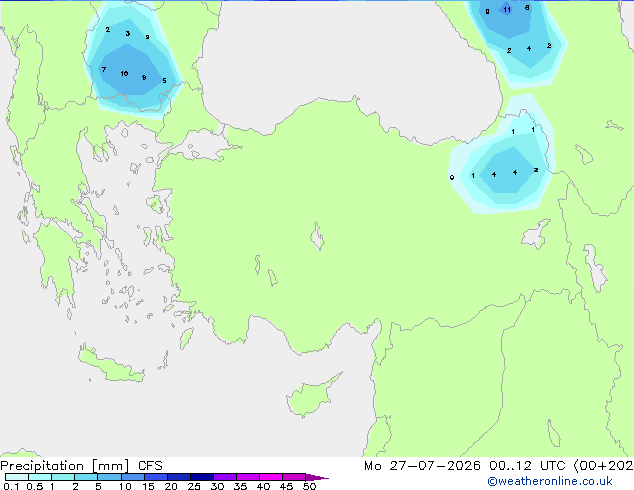Click the 10–15 mm legend color swatch

point(133,477)
